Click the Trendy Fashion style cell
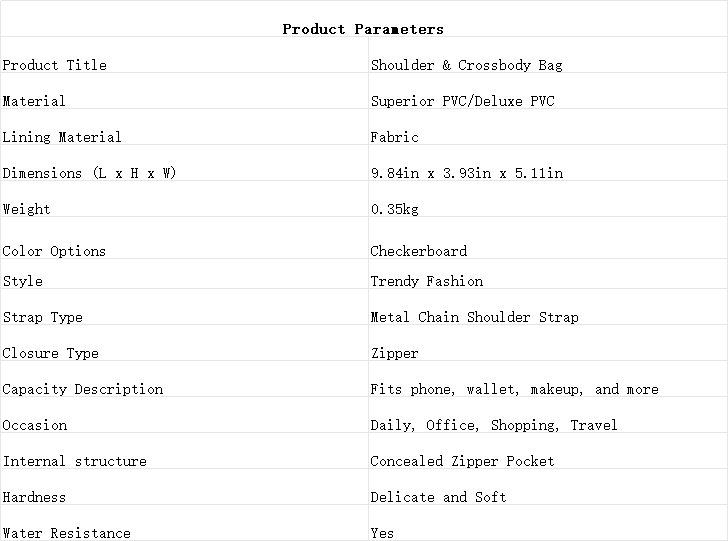728x541 pixels. (548, 274)
